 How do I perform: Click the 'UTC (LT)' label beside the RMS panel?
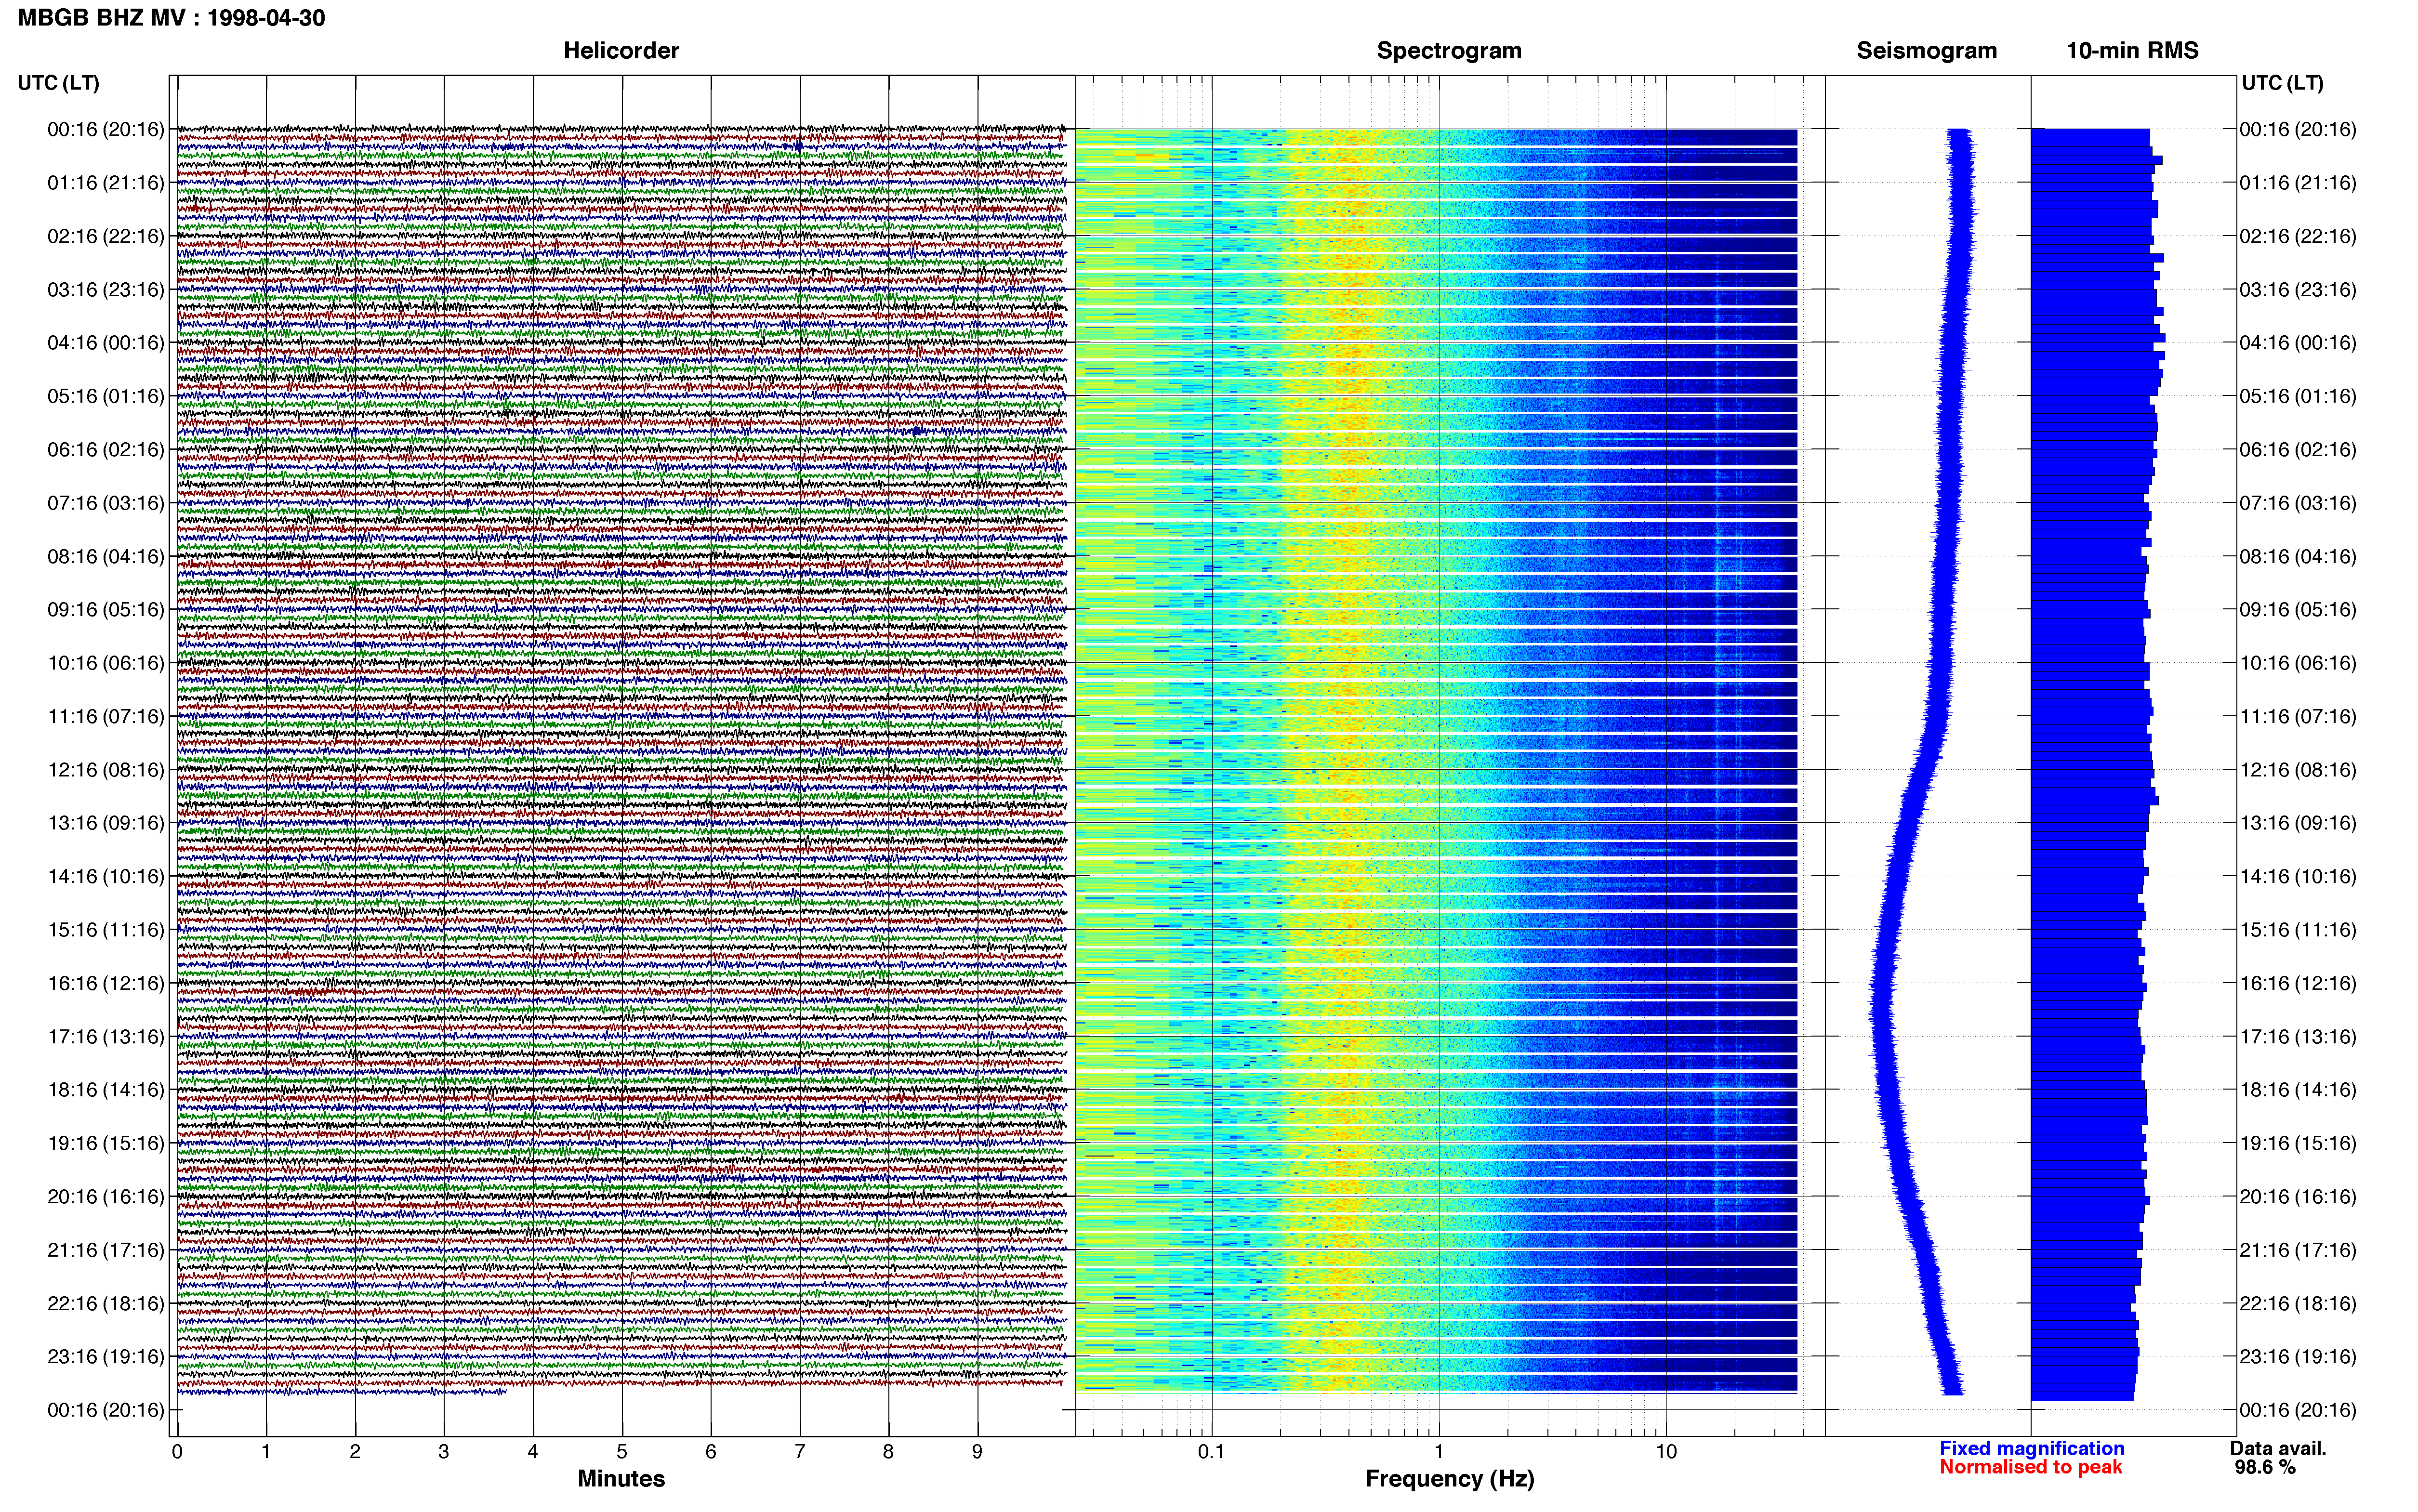[x=2282, y=83]
